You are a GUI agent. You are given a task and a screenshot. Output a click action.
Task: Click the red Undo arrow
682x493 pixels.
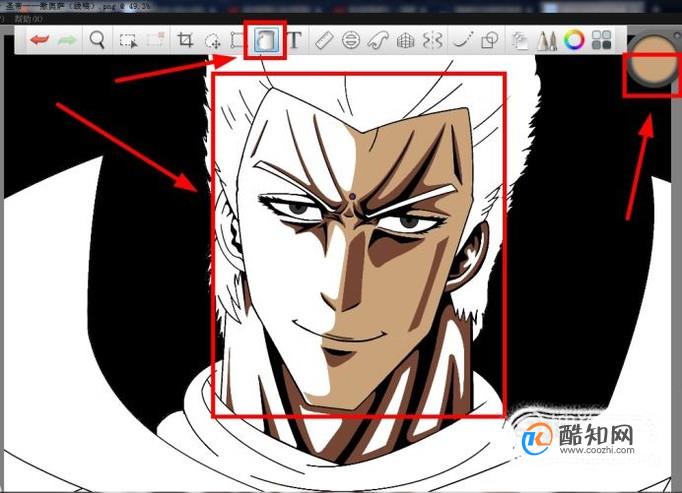(39, 40)
